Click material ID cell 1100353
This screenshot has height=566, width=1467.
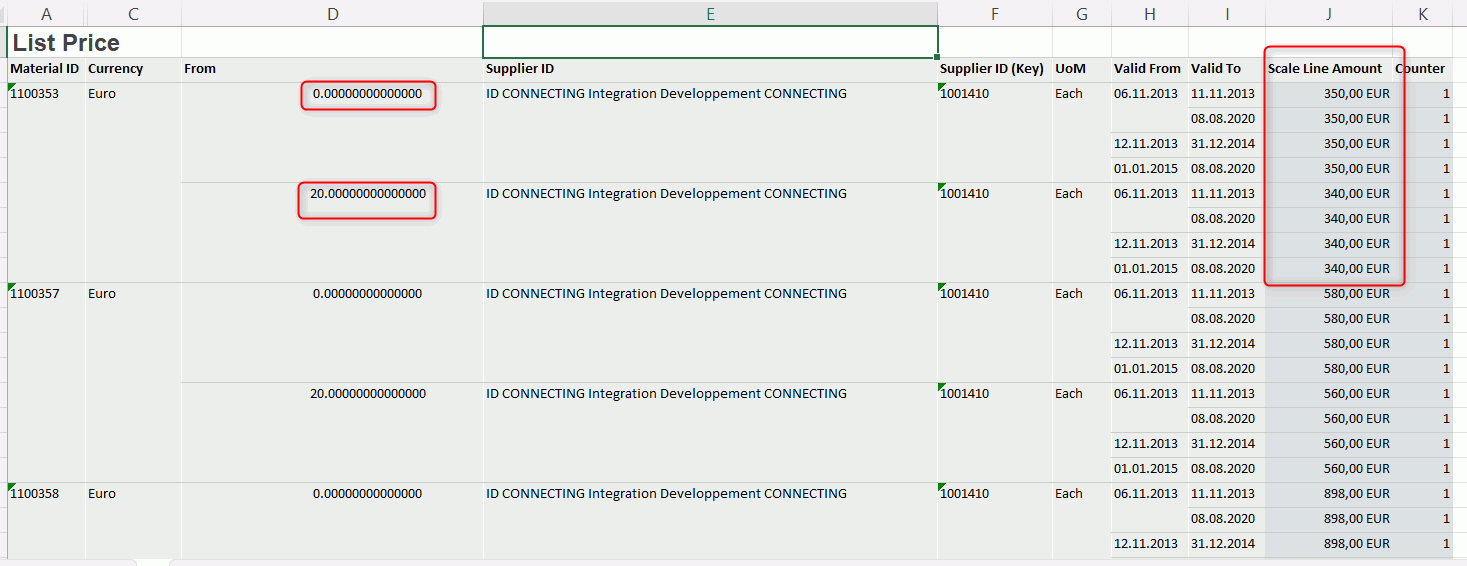click(35, 94)
